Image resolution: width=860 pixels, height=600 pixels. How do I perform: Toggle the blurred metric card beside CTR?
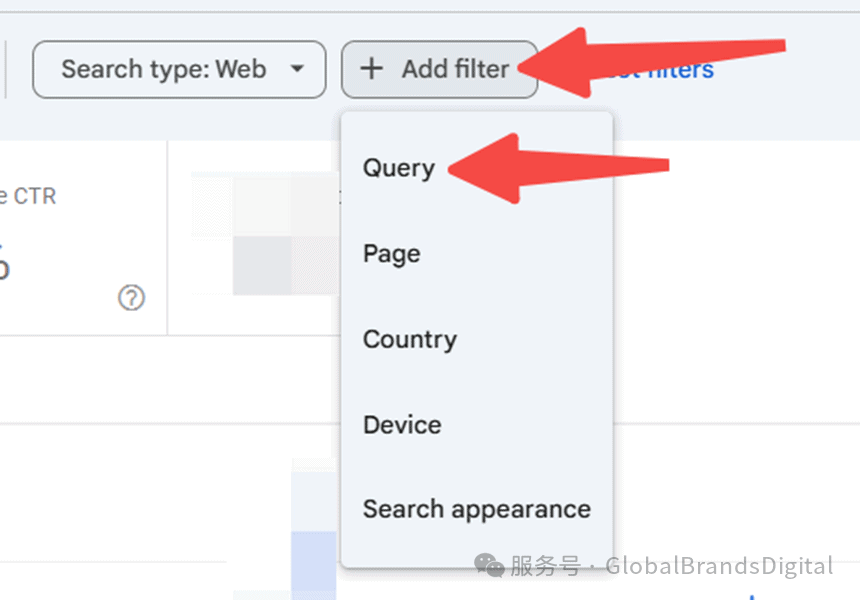click(x=254, y=238)
